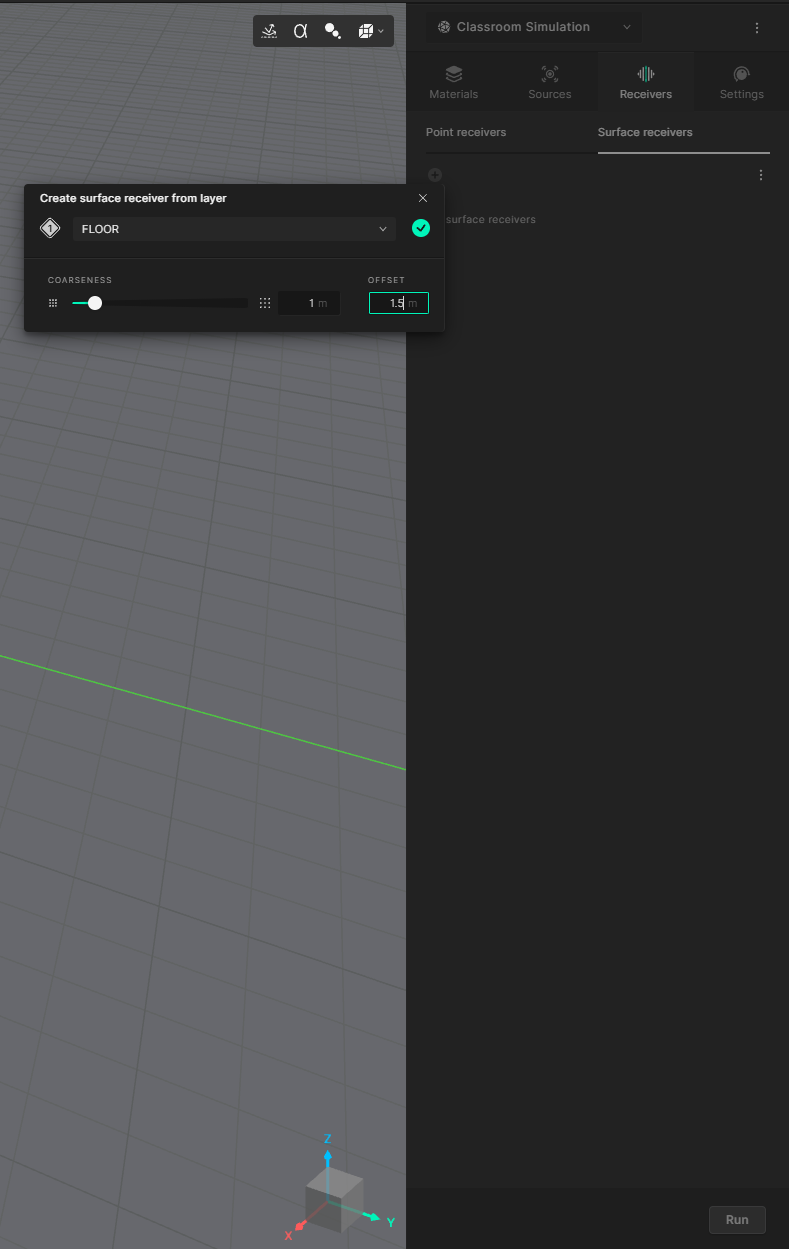Image resolution: width=789 pixels, height=1249 pixels.
Task: Click the Run button
Action: point(737,1219)
